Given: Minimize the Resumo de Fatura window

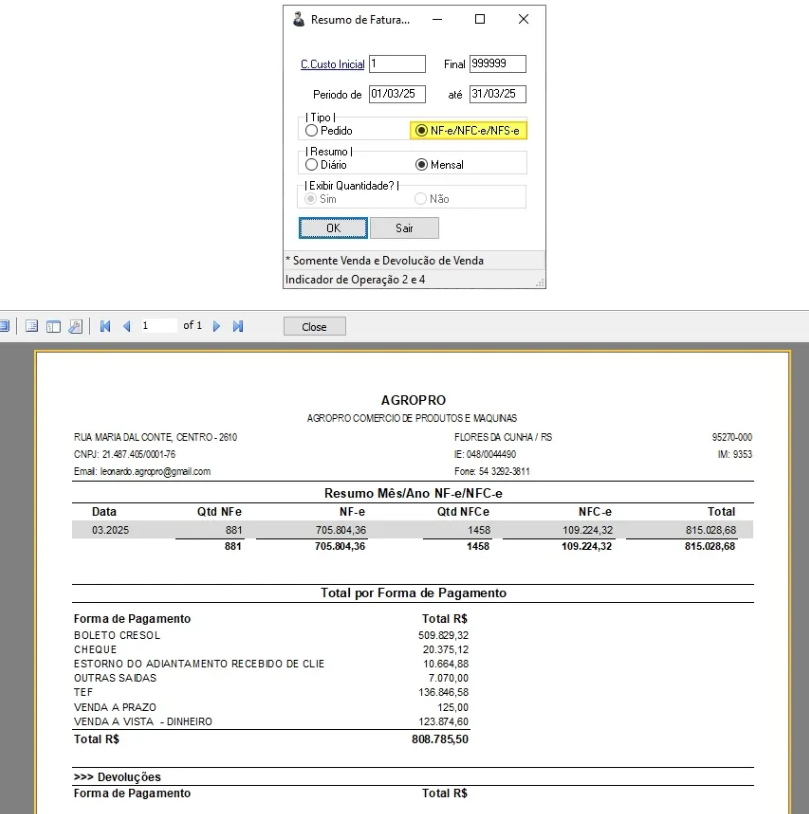Looking at the screenshot, I should [437, 19].
